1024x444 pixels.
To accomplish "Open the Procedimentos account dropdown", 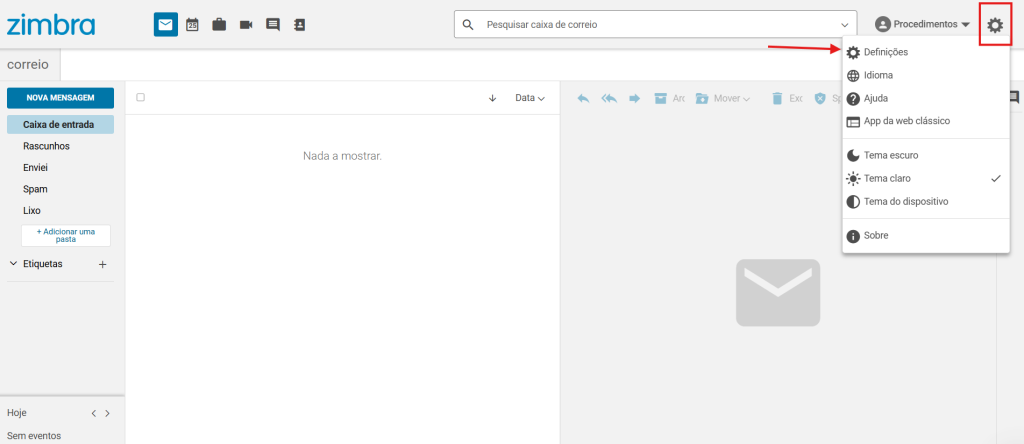I will point(922,24).
